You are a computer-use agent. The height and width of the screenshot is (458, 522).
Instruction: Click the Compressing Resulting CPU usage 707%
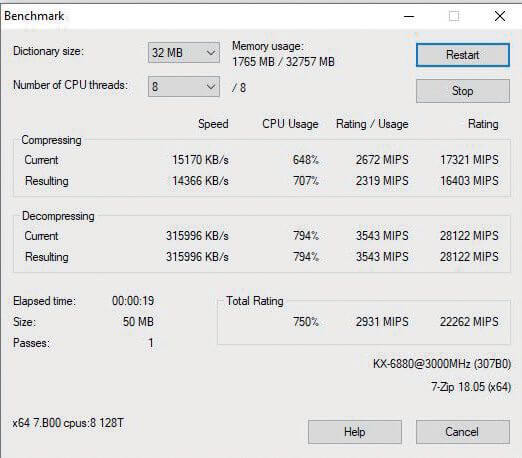click(306, 181)
